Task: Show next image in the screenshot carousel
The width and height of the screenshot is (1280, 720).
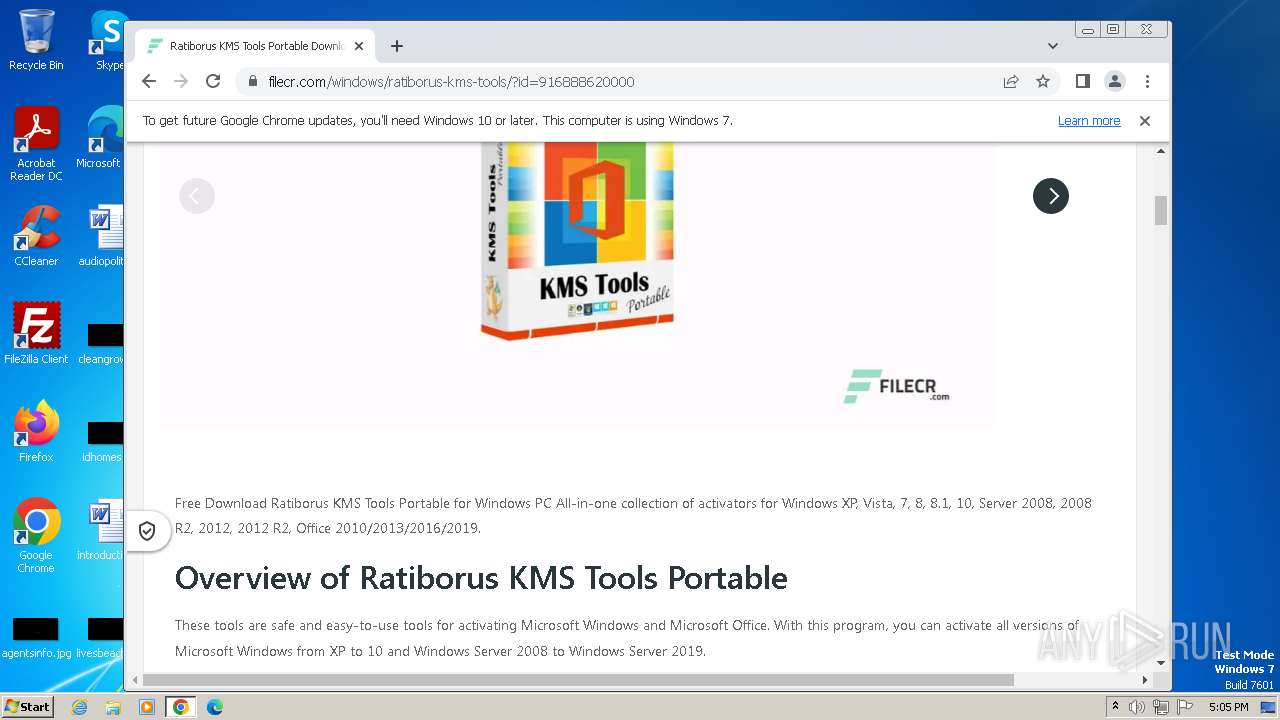Action: click(x=1051, y=196)
